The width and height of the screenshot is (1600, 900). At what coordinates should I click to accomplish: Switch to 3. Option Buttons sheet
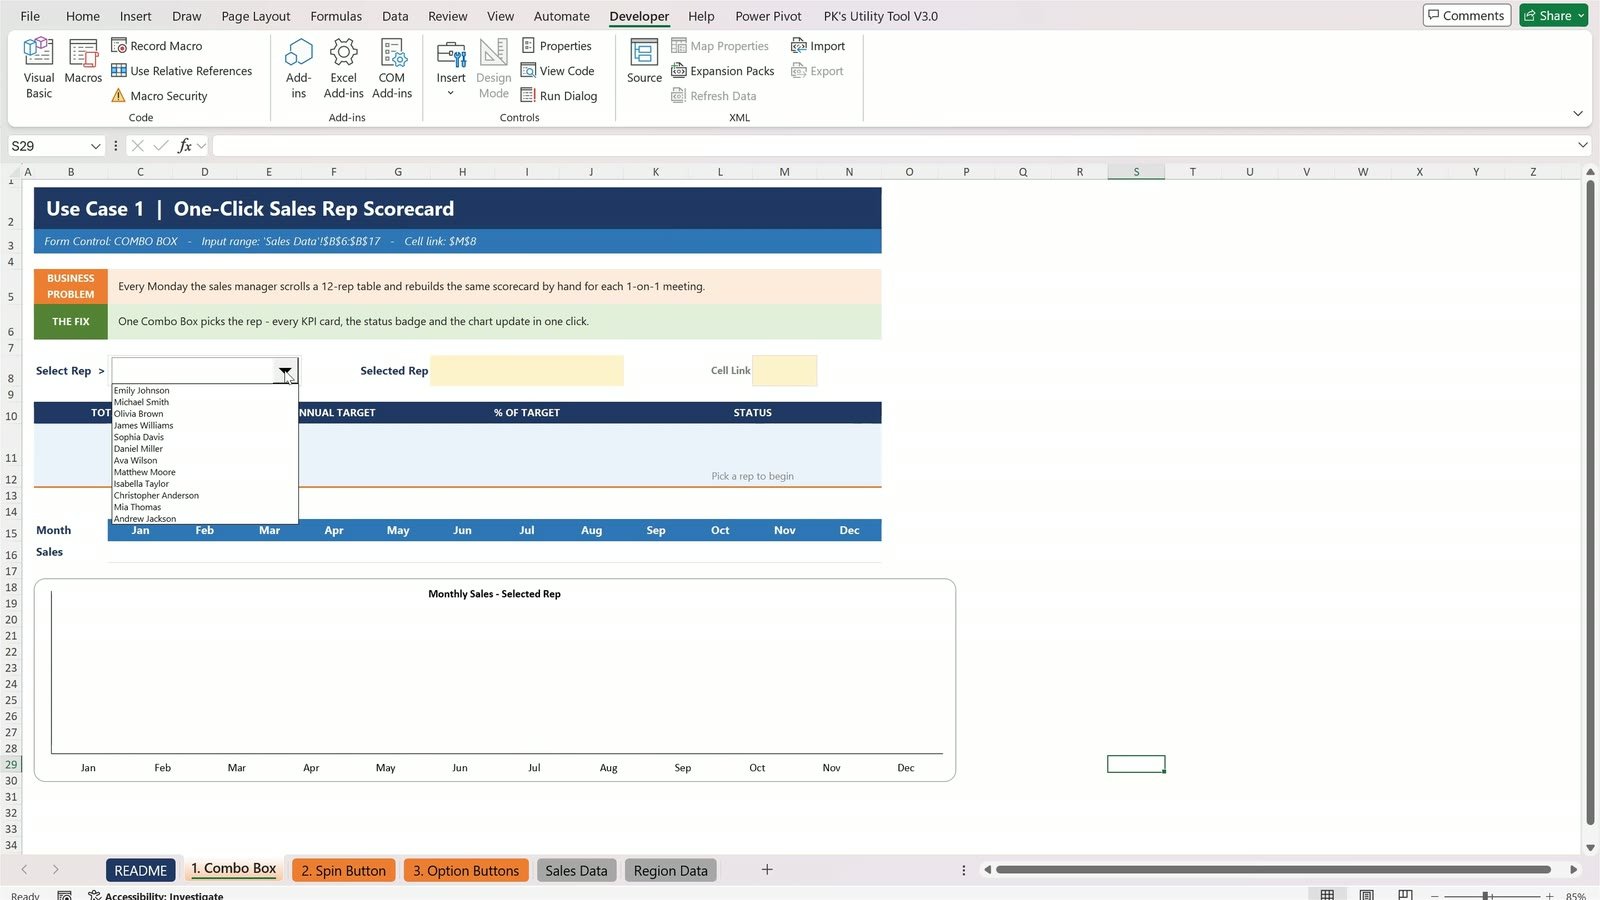coord(466,870)
